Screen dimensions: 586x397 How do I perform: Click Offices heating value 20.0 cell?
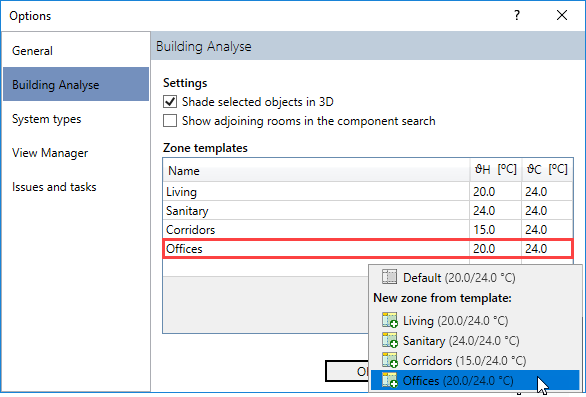496,249
